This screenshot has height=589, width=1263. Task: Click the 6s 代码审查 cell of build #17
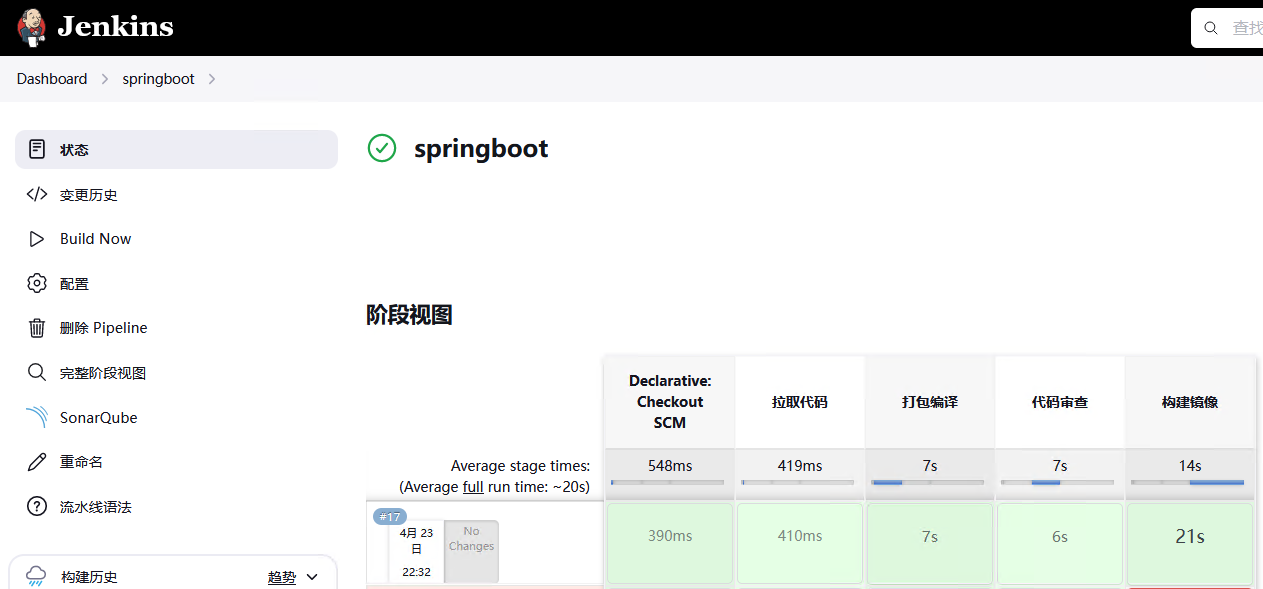pyautogui.click(x=1060, y=543)
